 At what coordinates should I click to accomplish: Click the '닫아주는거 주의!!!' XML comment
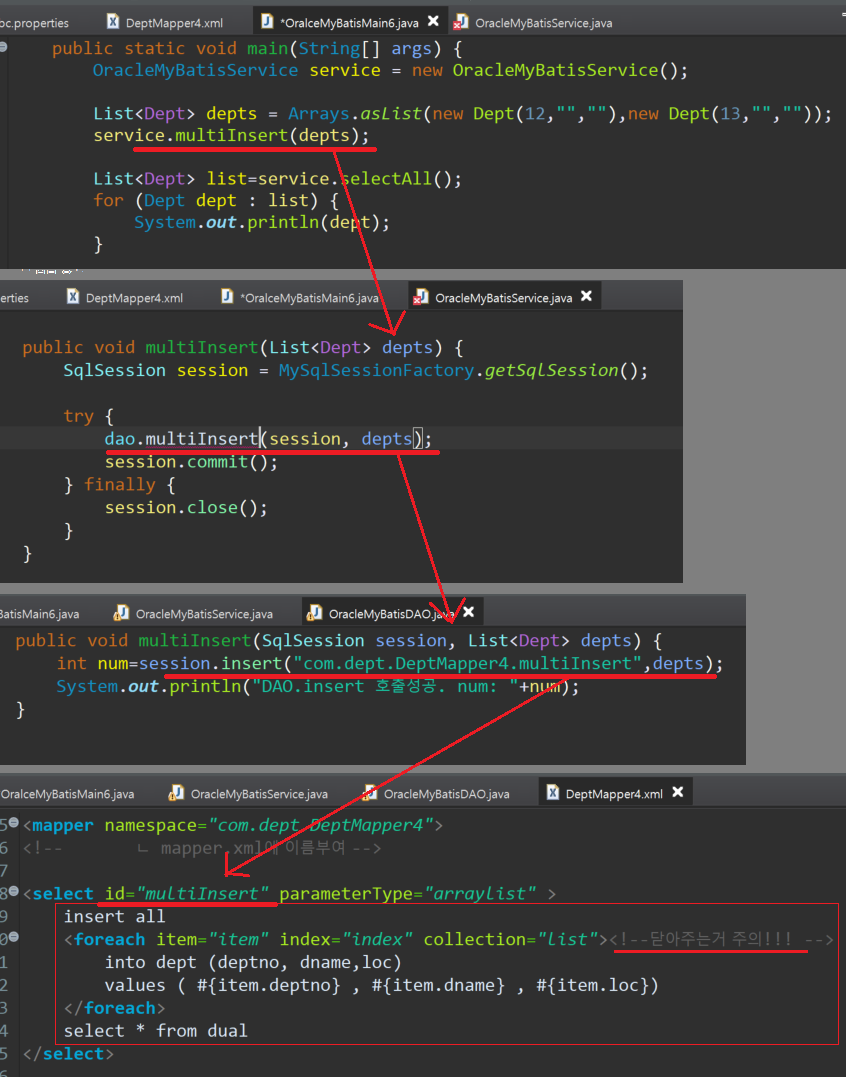722,940
